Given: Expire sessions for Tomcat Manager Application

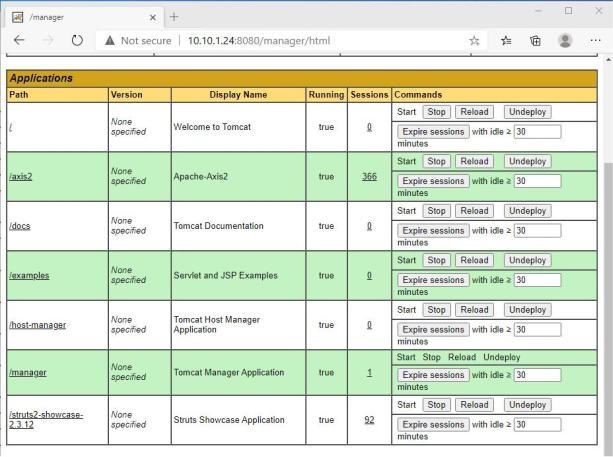Looking at the screenshot, I should [x=433, y=375].
